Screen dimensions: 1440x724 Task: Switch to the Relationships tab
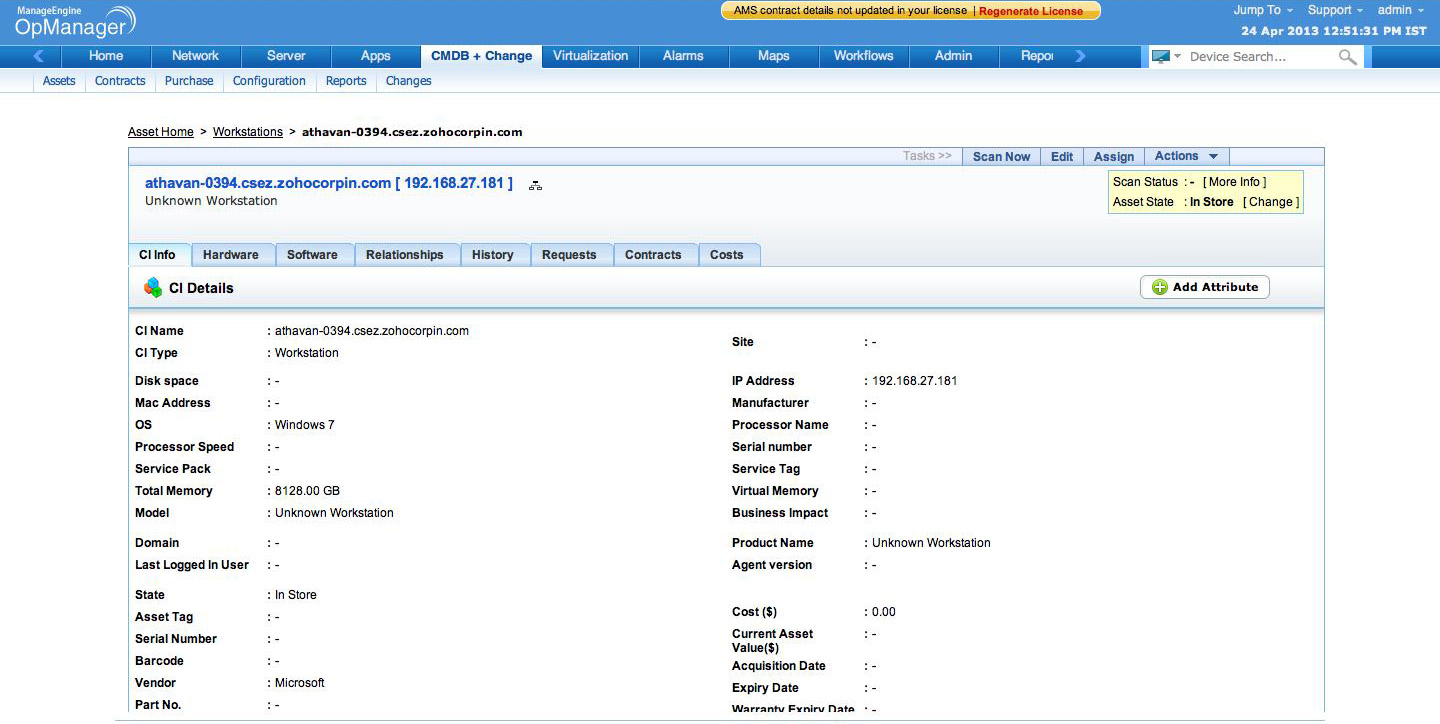coord(405,255)
